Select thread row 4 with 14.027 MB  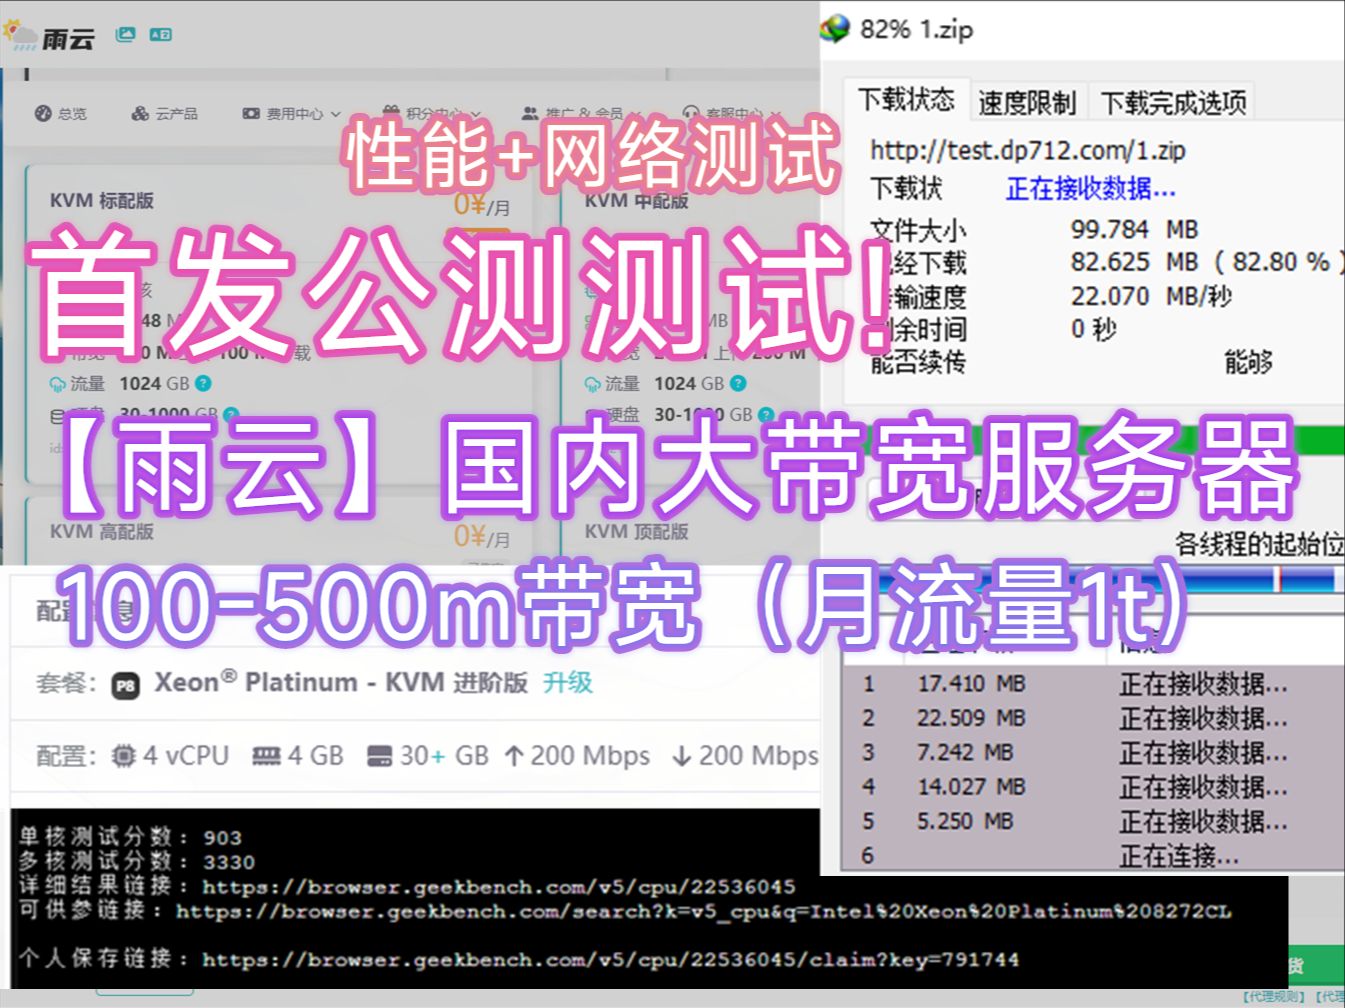1093,787
